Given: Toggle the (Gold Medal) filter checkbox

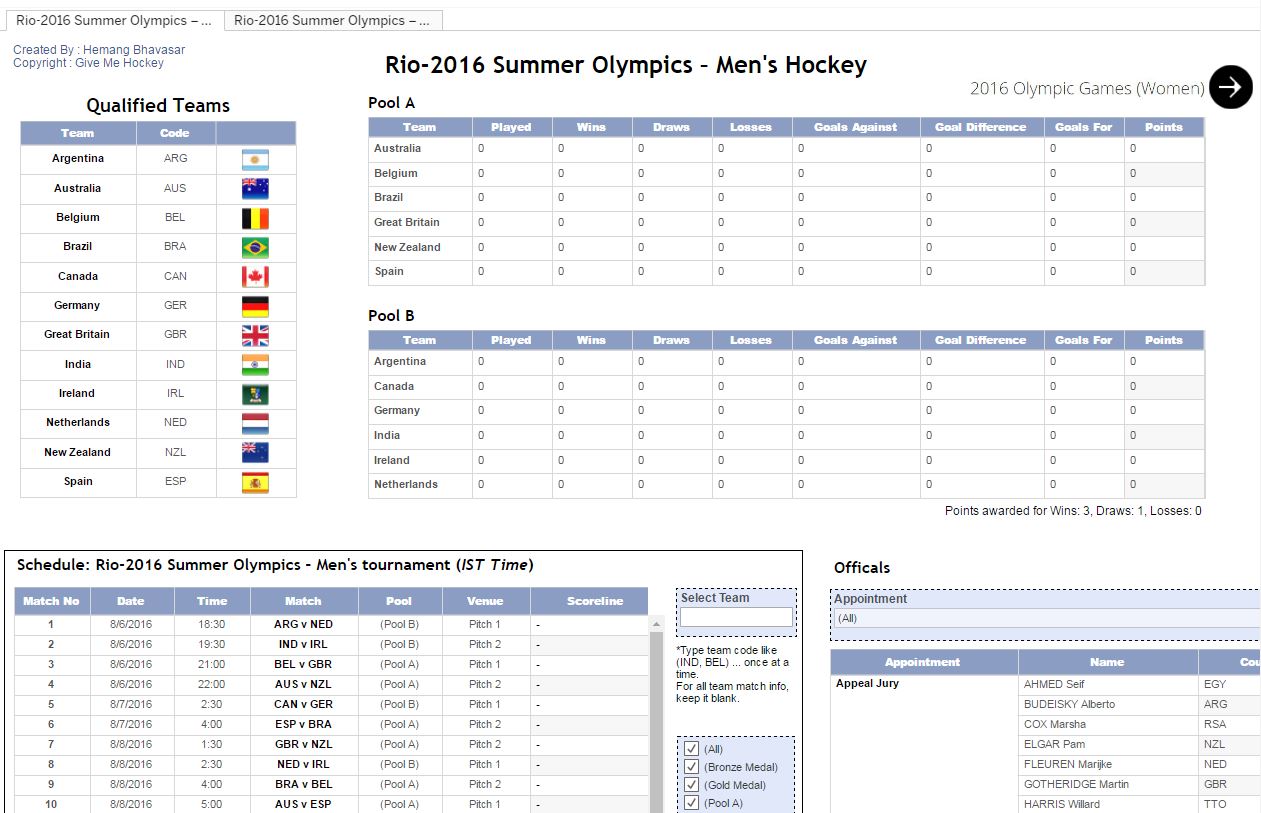Looking at the screenshot, I should [691, 785].
